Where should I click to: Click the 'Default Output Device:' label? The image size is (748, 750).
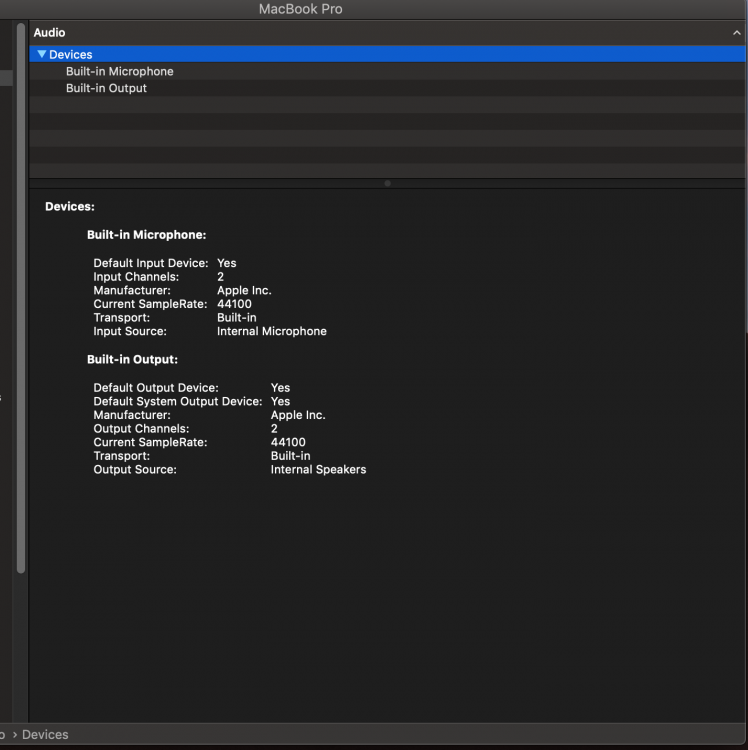pyautogui.click(x=156, y=387)
